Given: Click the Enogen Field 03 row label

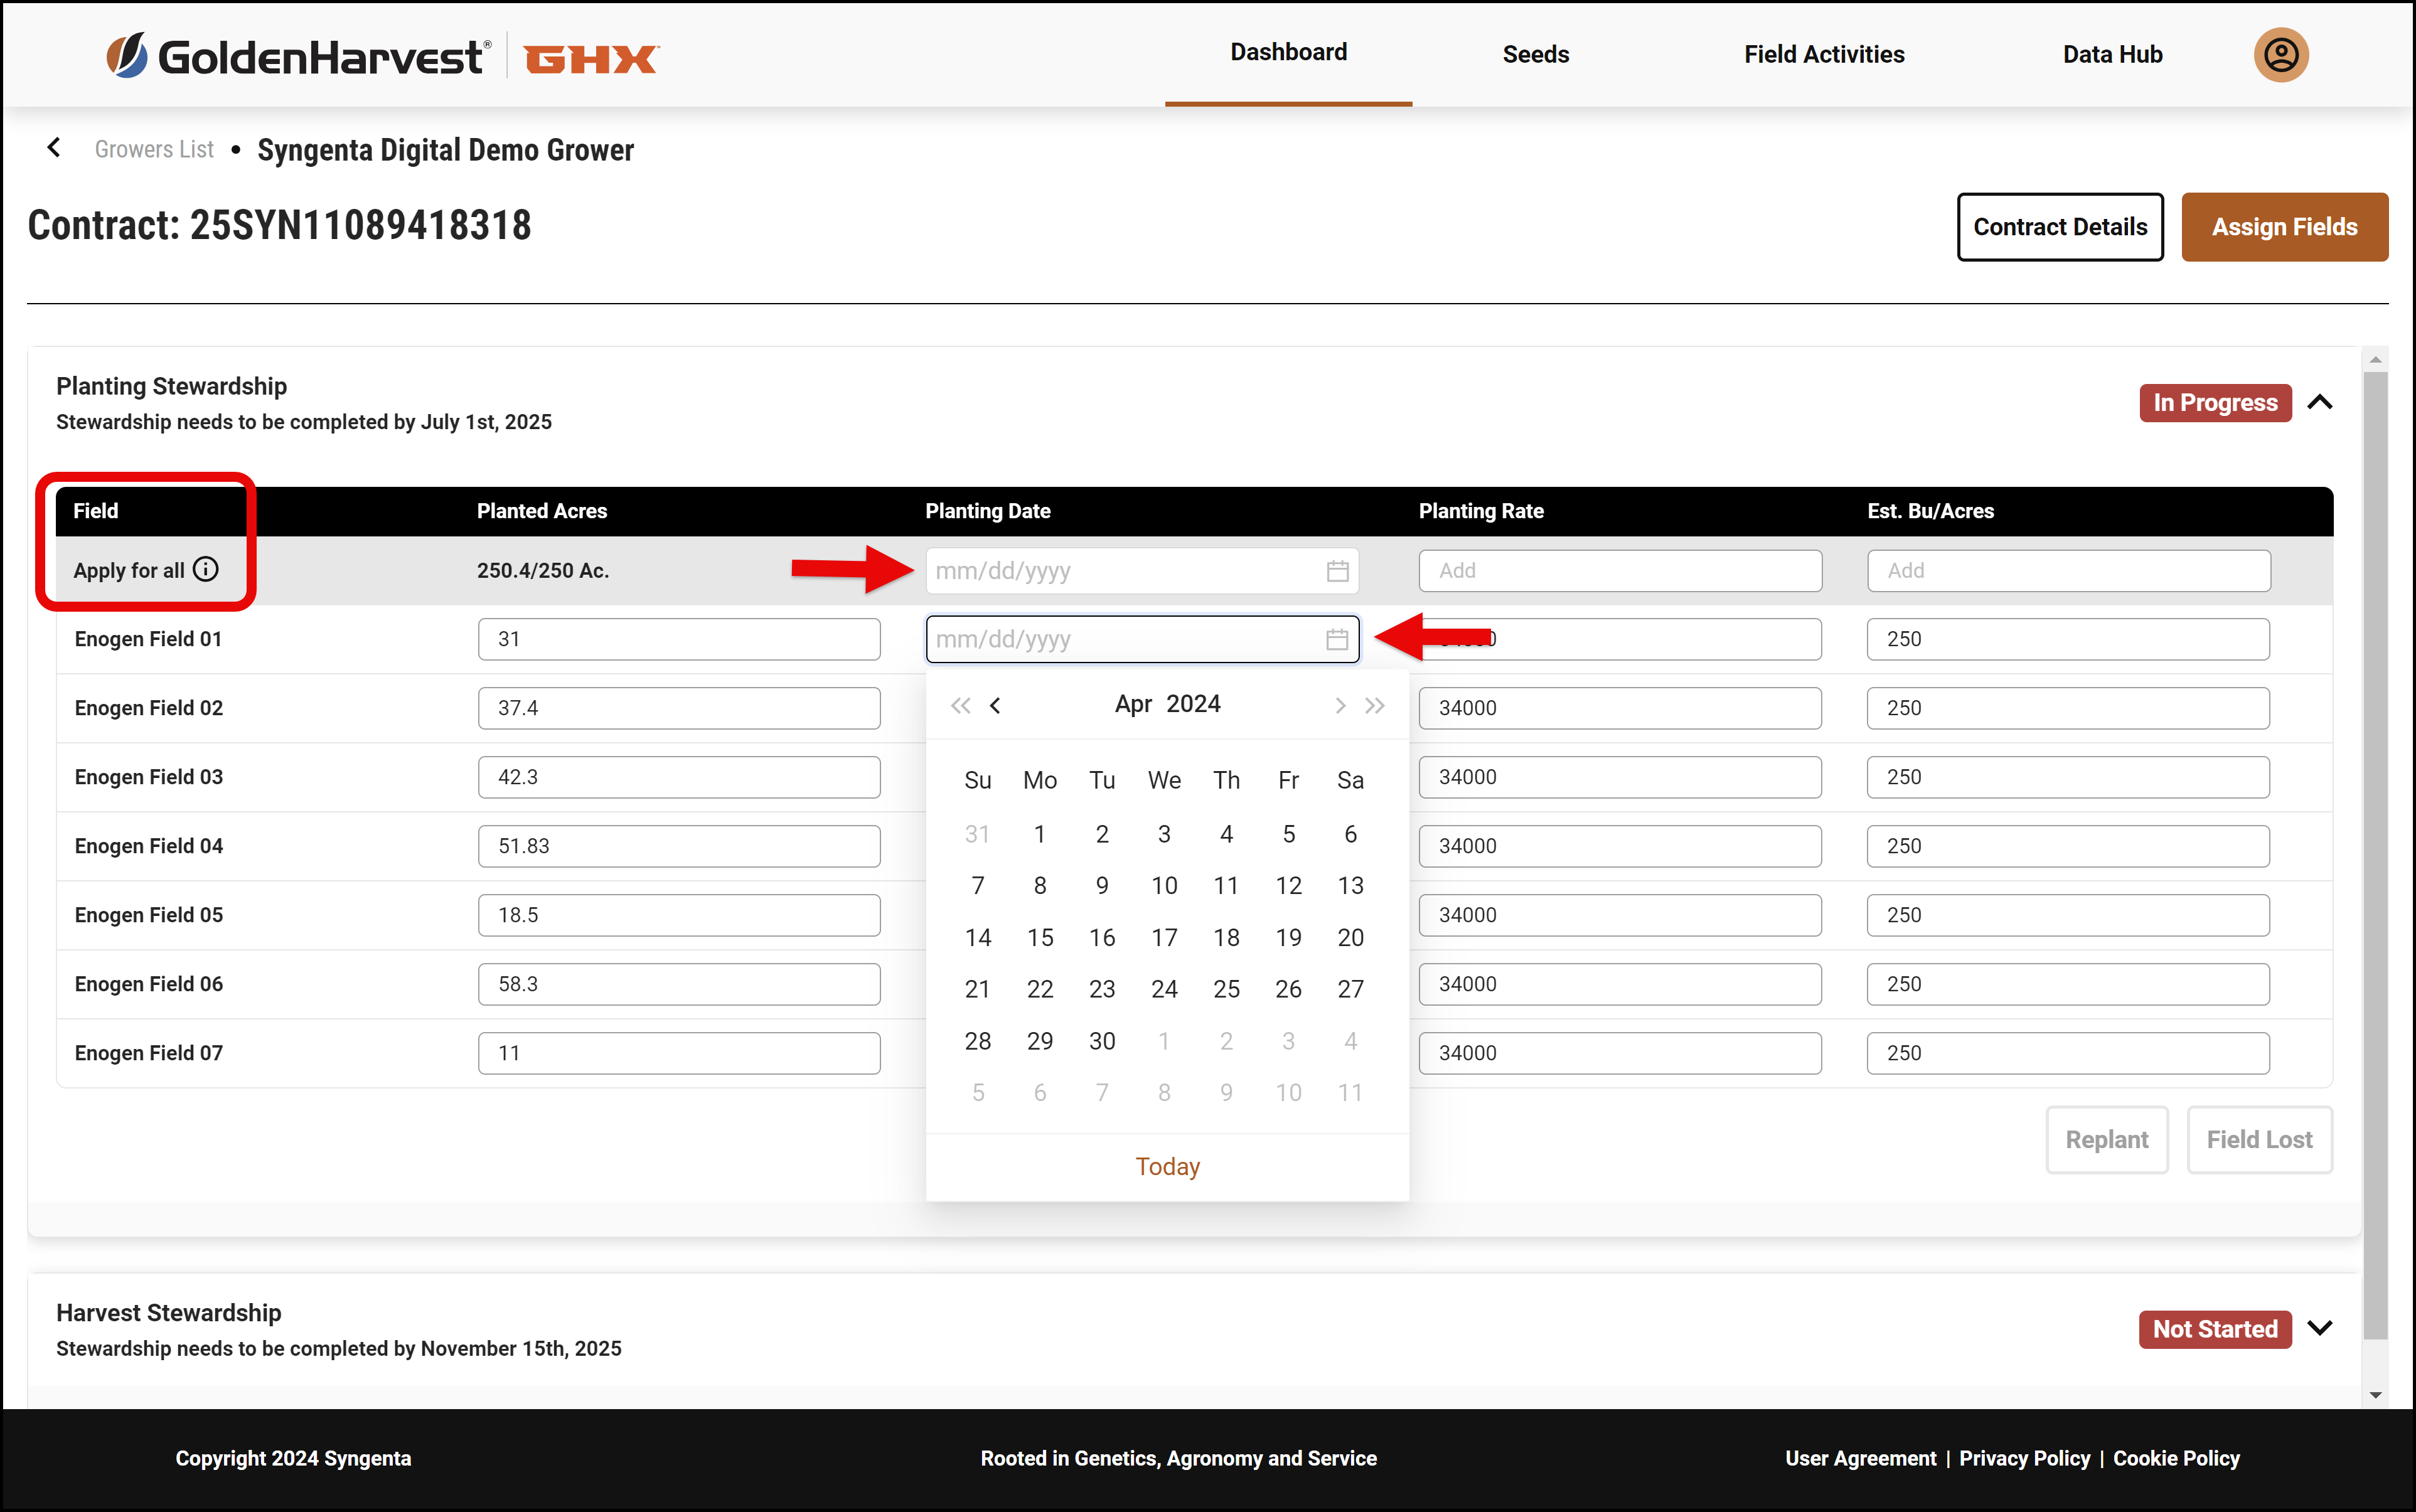Looking at the screenshot, I should pos(149,777).
